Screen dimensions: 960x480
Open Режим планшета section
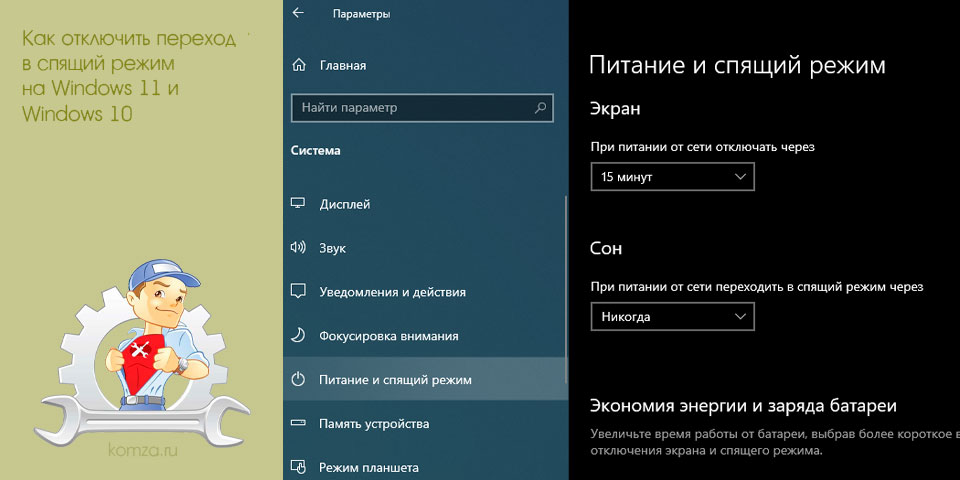(x=369, y=468)
